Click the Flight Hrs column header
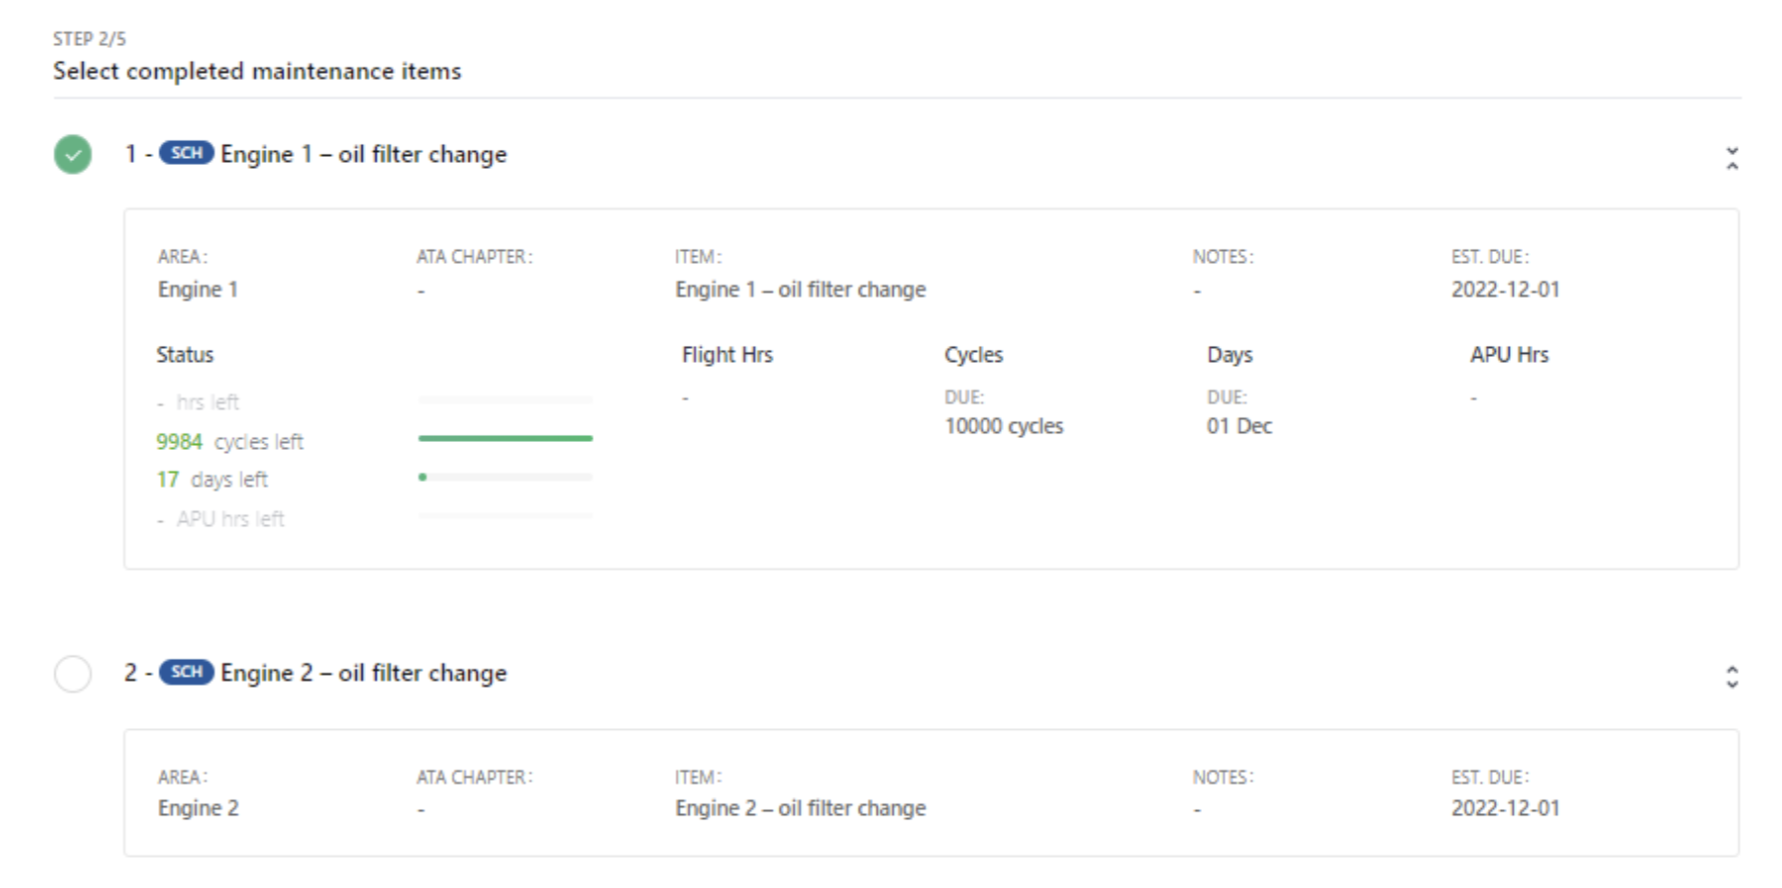Image resolution: width=1782 pixels, height=888 pixels. point(727,355)
